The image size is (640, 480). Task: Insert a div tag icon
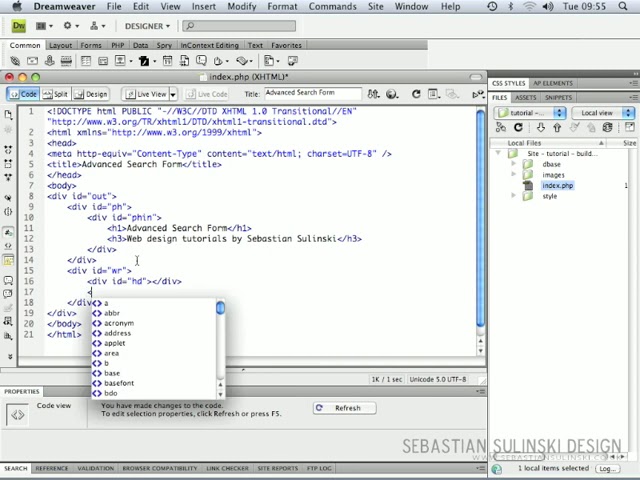pyautogui.click(x=103, y=61)
